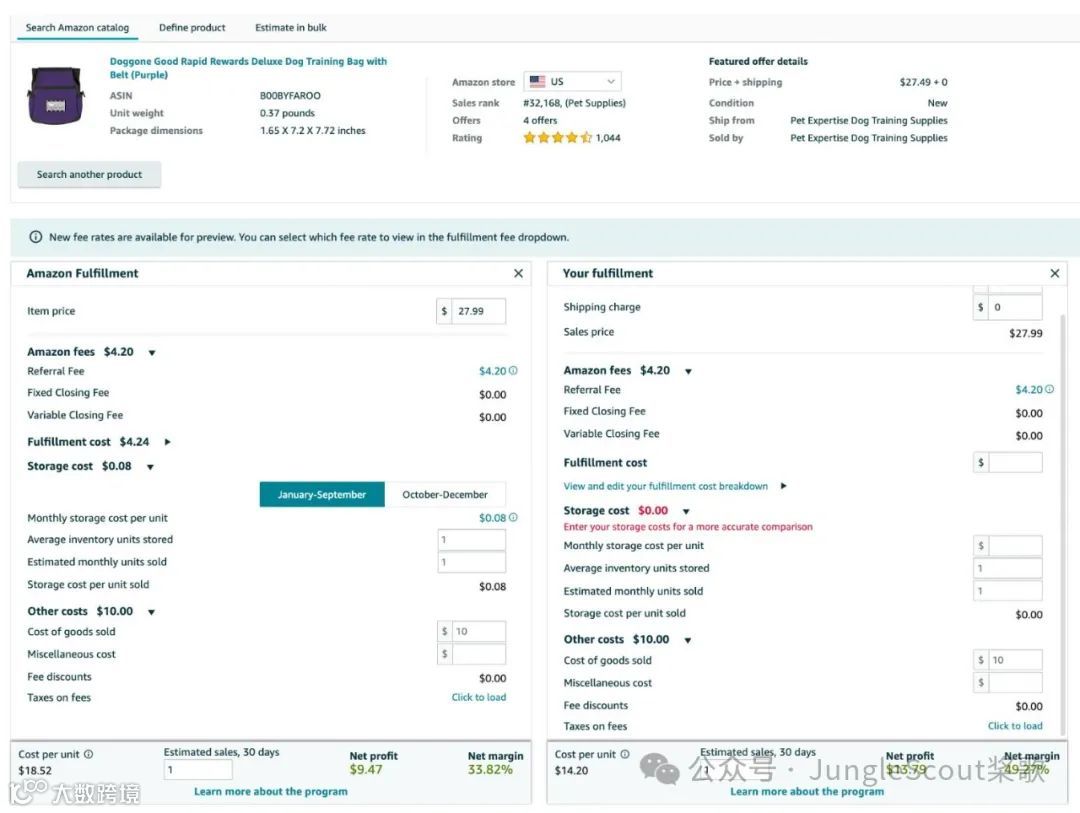1080x813 pixels.
Task: Click the info icon in the fee preview banner
Action: (35, 237)
